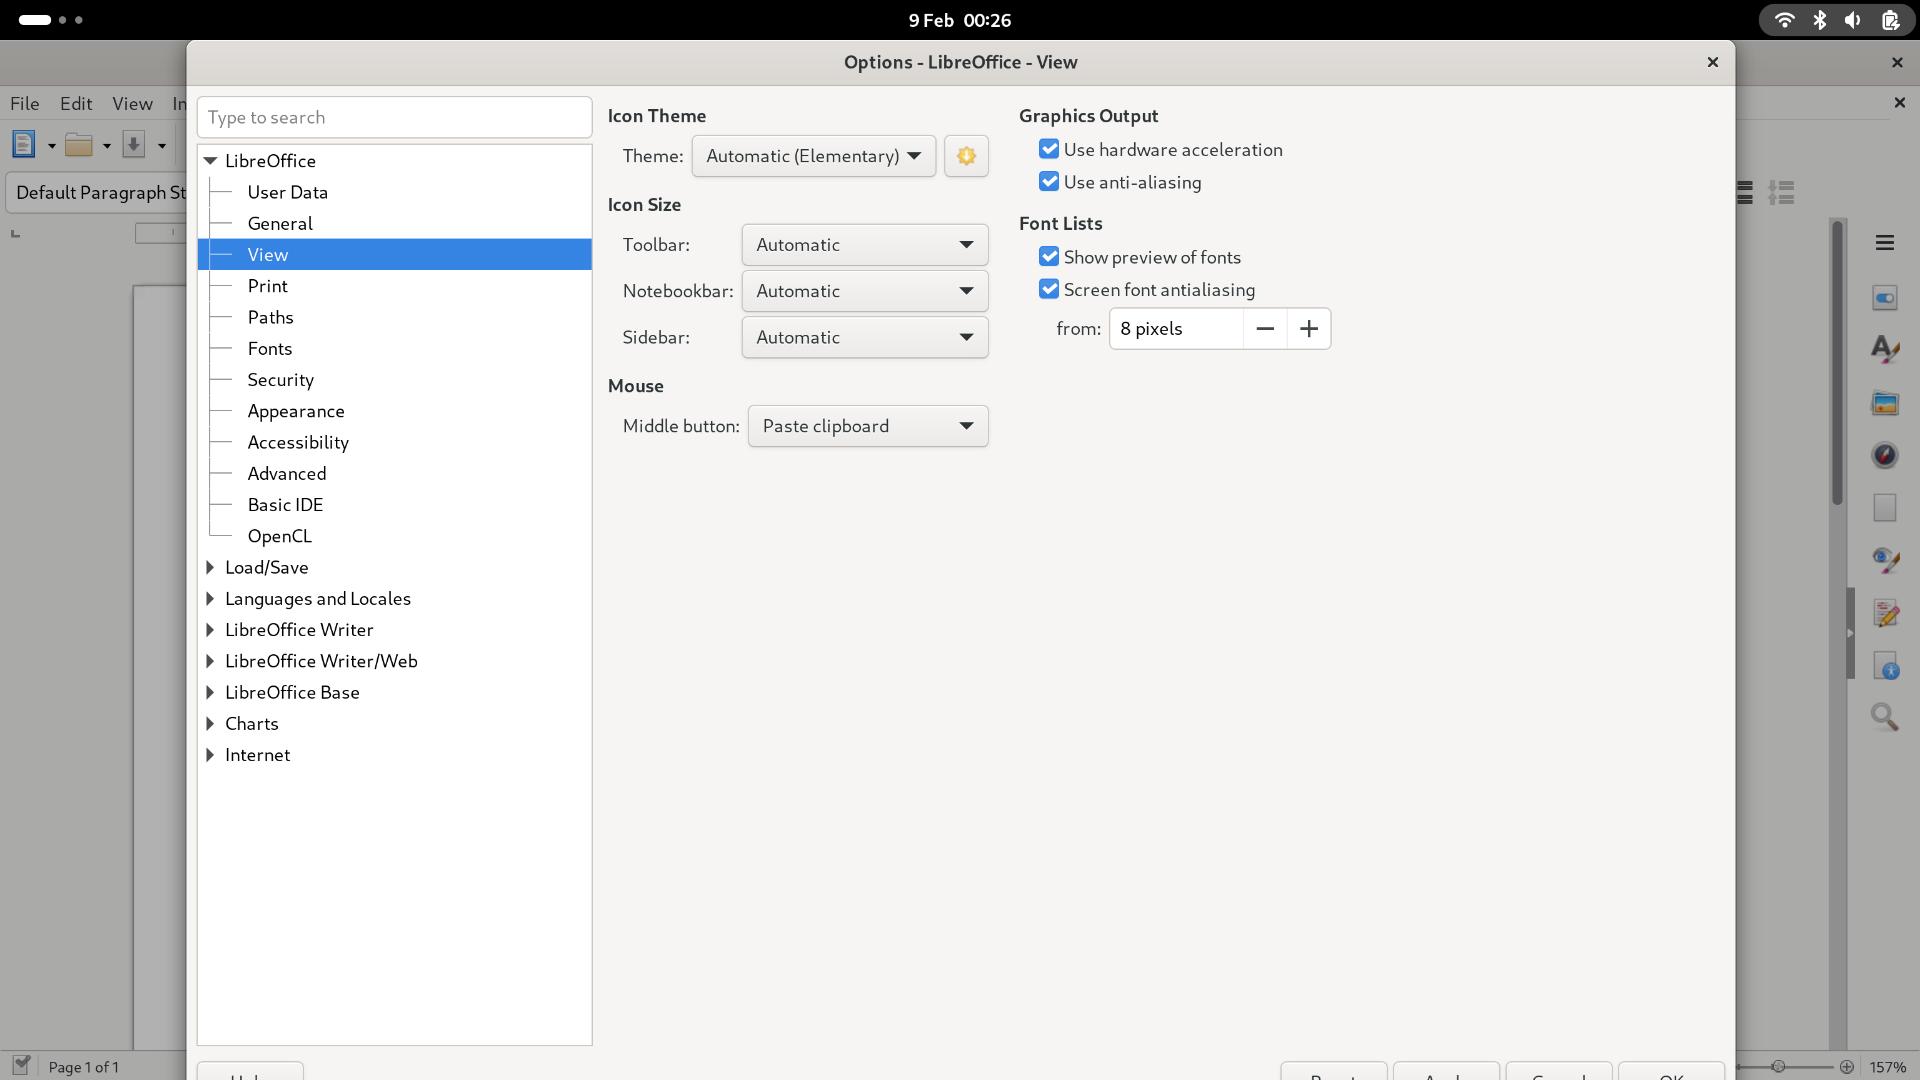Expand the LibreOffice Writer/Web tree node
1920x1080 pixels.
click(x=210, y=661)
